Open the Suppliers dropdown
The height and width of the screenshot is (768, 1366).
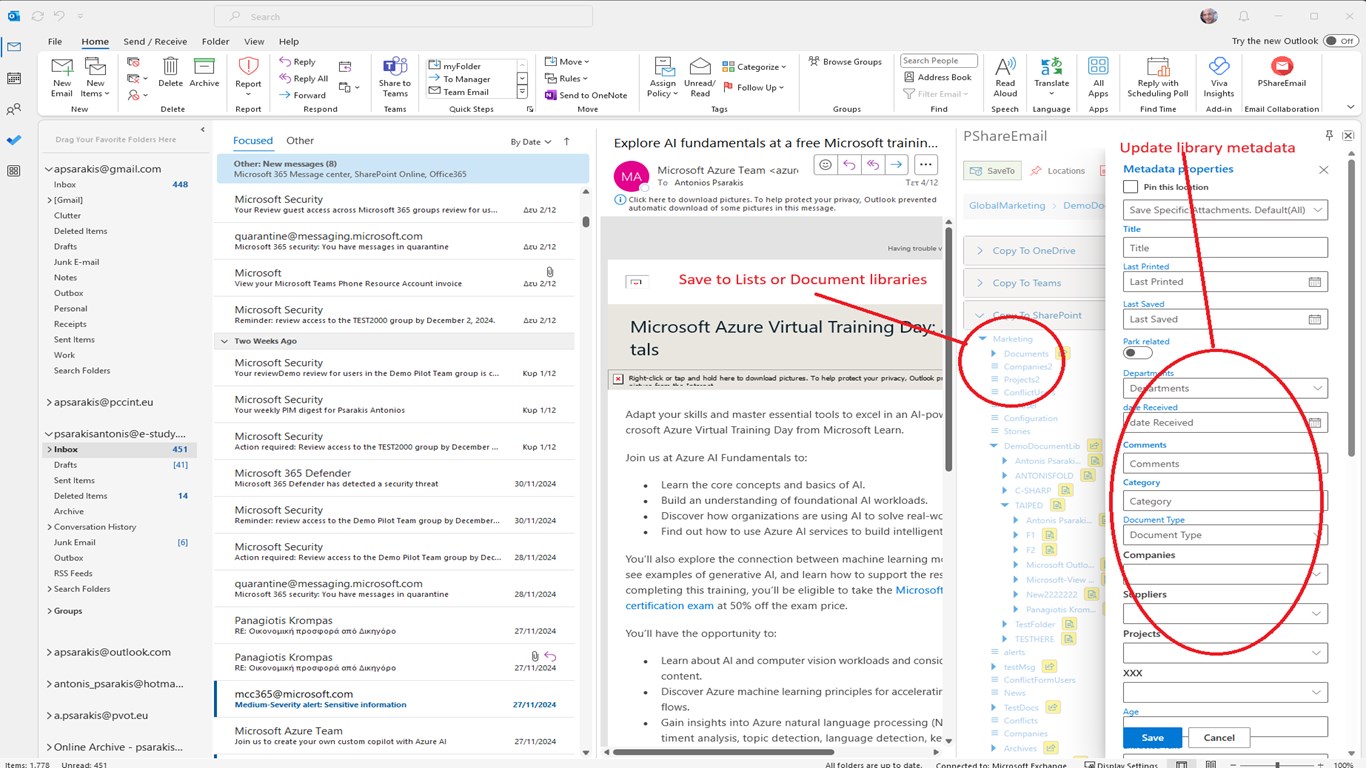coord(1225,613)
